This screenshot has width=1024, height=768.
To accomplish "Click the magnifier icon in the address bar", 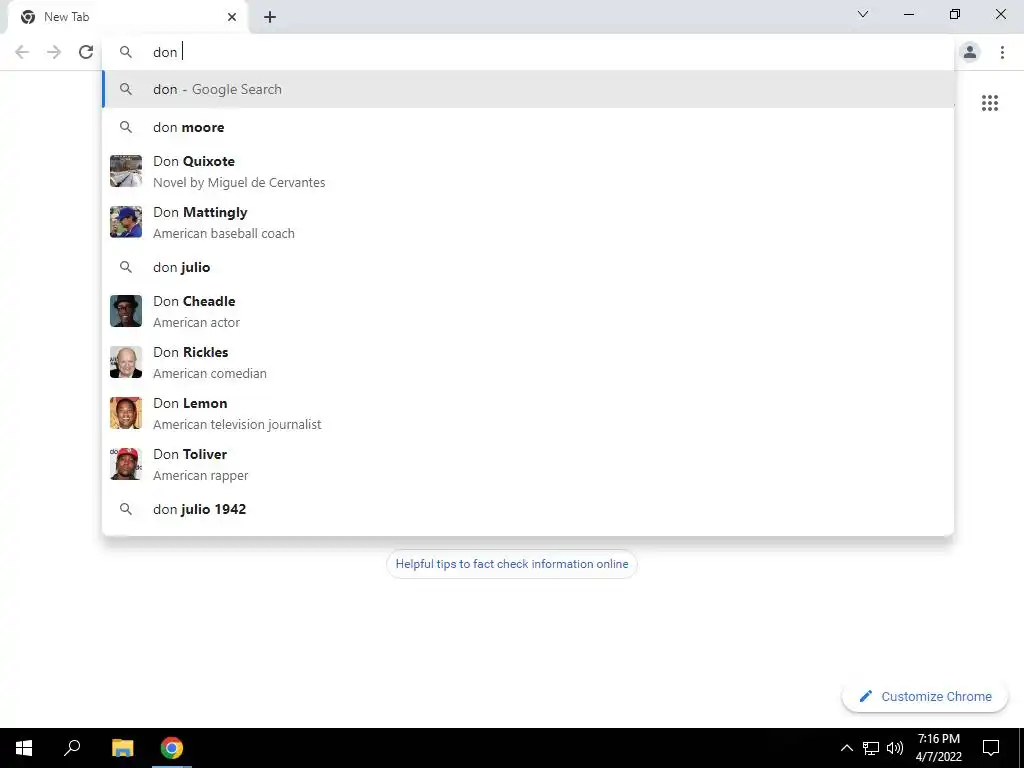I will pos(126,52).
